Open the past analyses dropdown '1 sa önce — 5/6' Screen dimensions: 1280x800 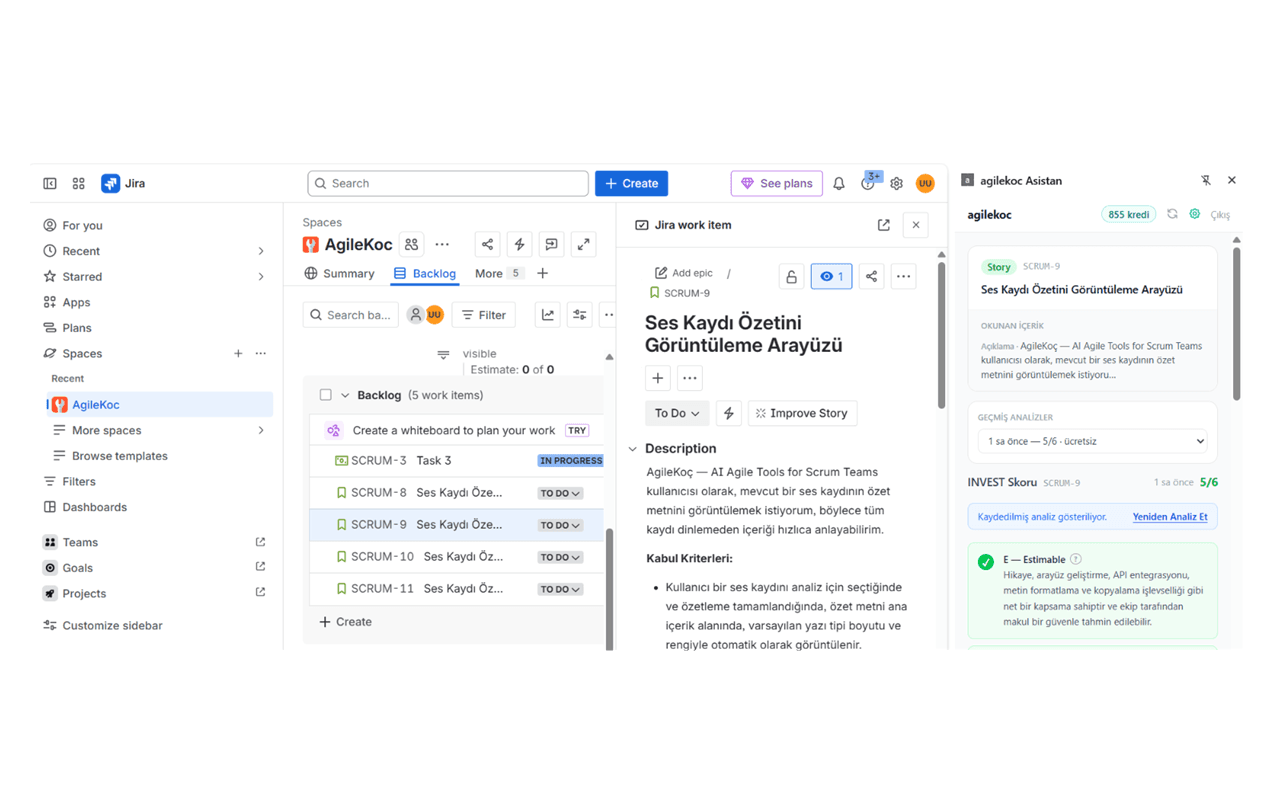(1092, 441)
